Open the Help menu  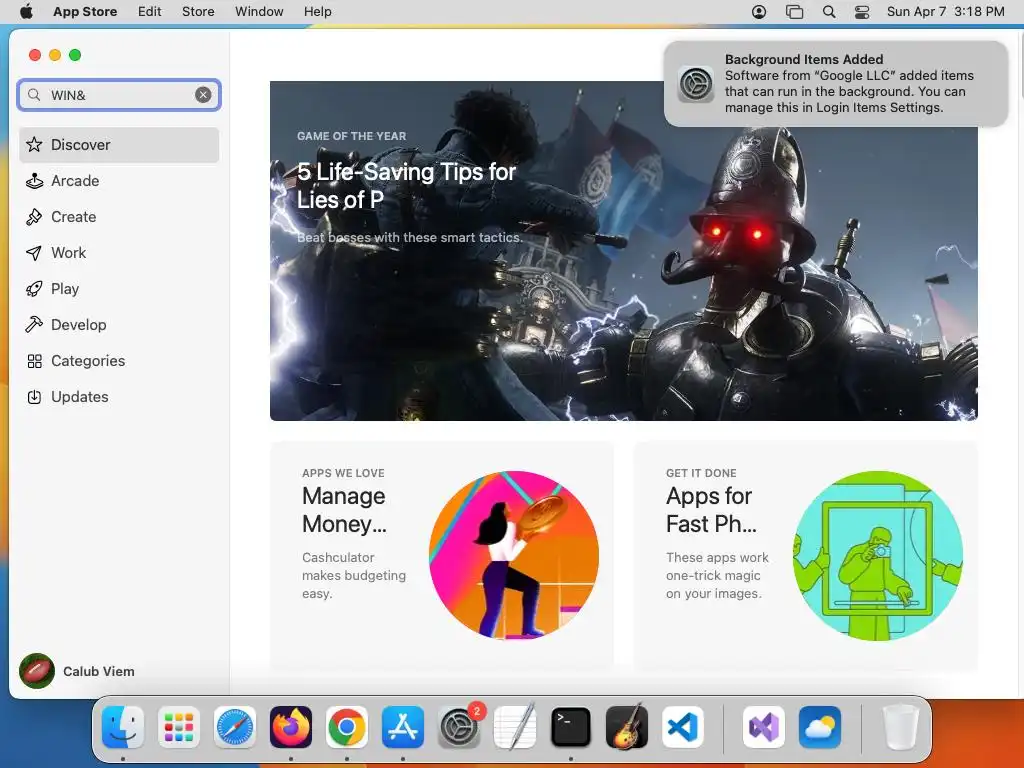[317, 11]
